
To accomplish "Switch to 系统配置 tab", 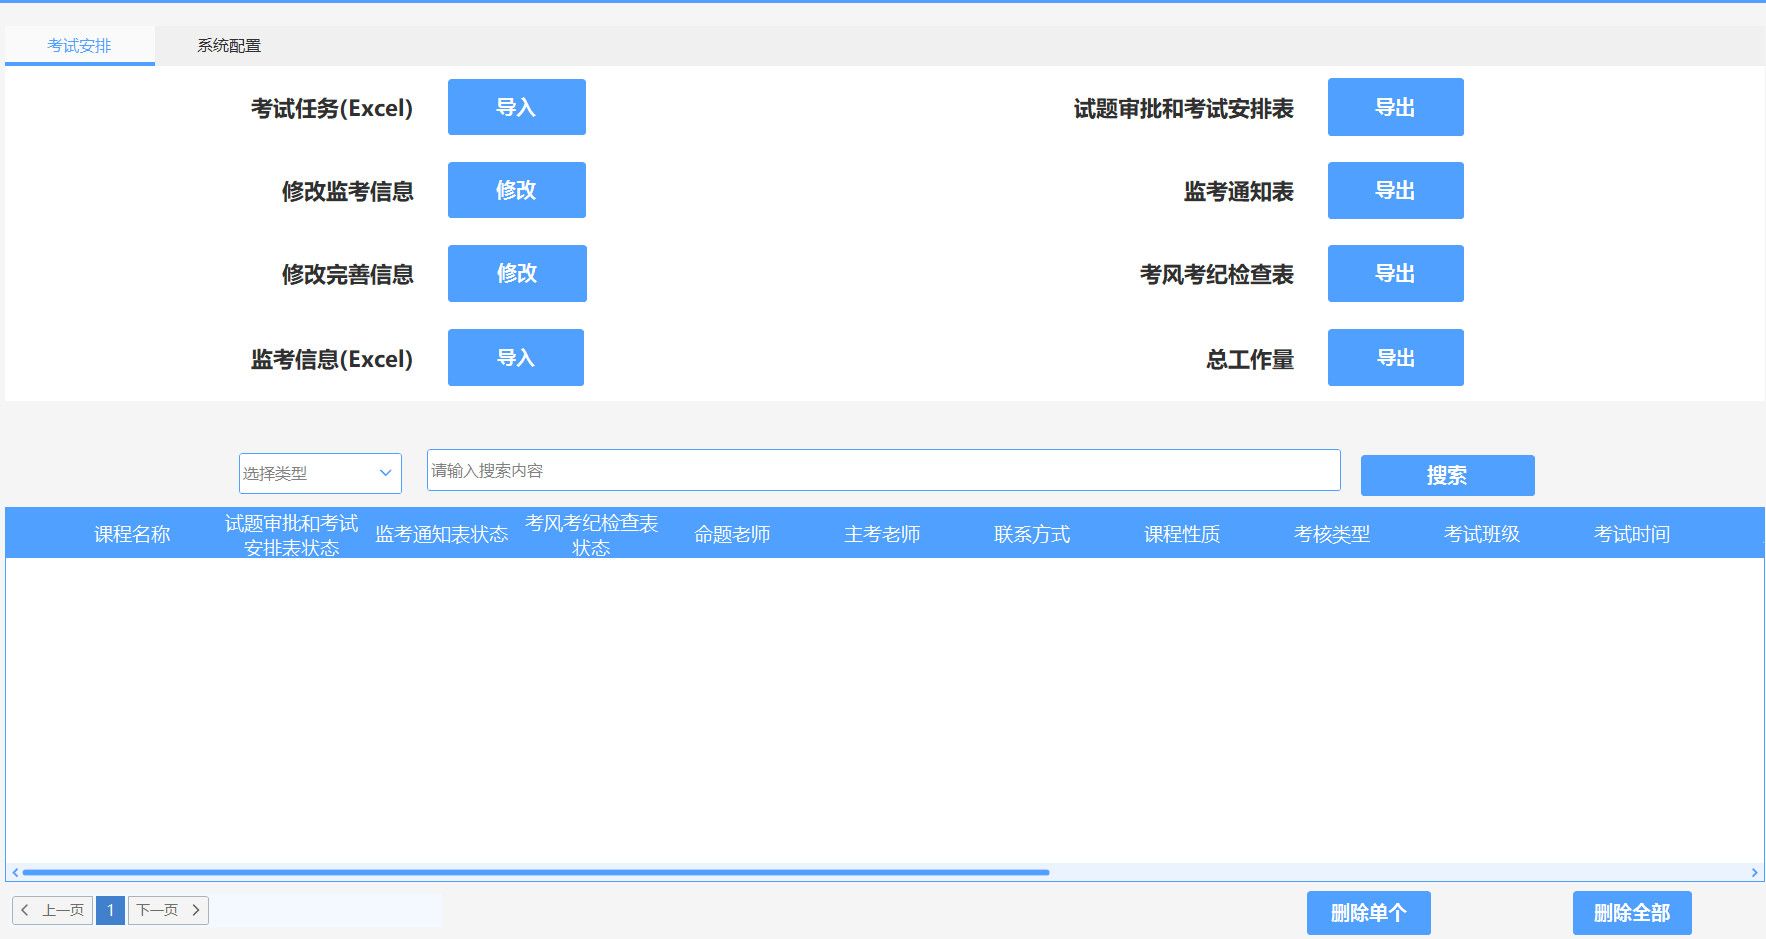I will pyautogui.click(x=229, y=46).
